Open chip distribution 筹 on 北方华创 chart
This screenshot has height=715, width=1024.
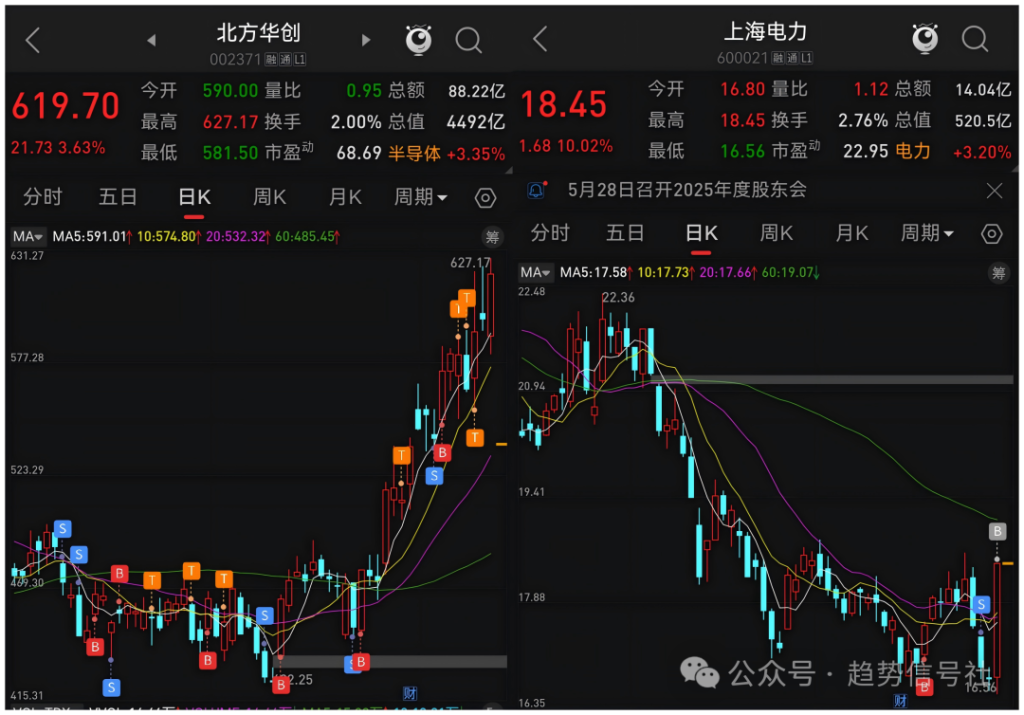[492, 237]
